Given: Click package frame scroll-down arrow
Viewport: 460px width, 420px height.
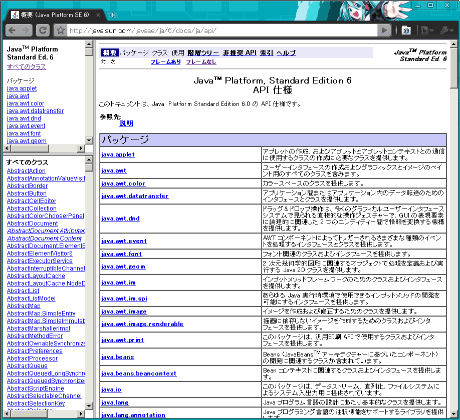Looking at the screenshot, I should [89, 140].
